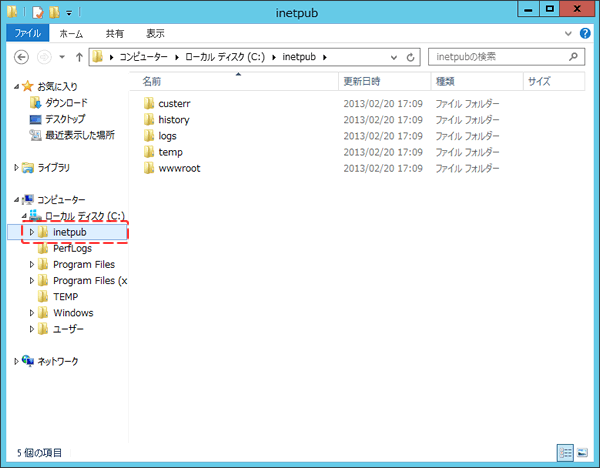This screenshot has height=468, width=600.
Task: Select the history folder icon
Action: [149, 119]
